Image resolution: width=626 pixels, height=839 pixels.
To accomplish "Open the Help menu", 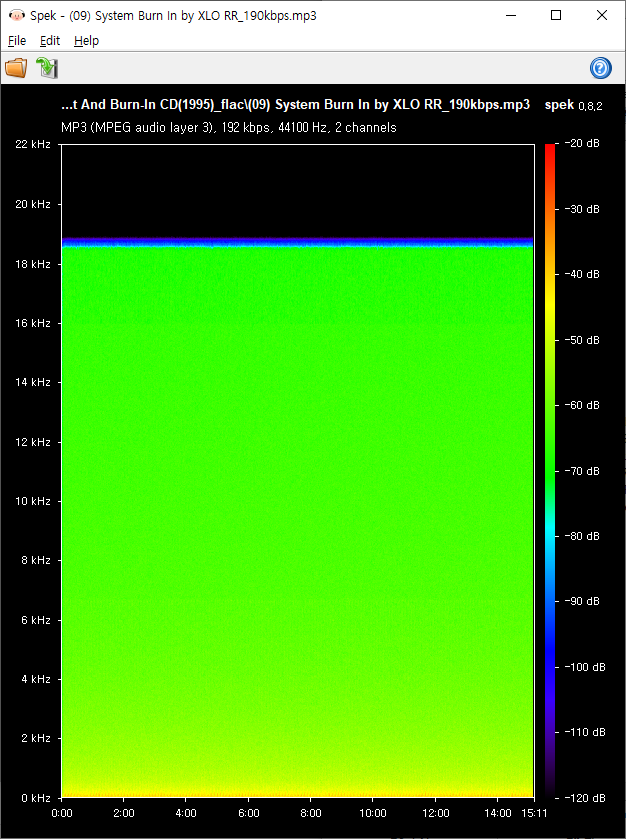I will 86,41.
